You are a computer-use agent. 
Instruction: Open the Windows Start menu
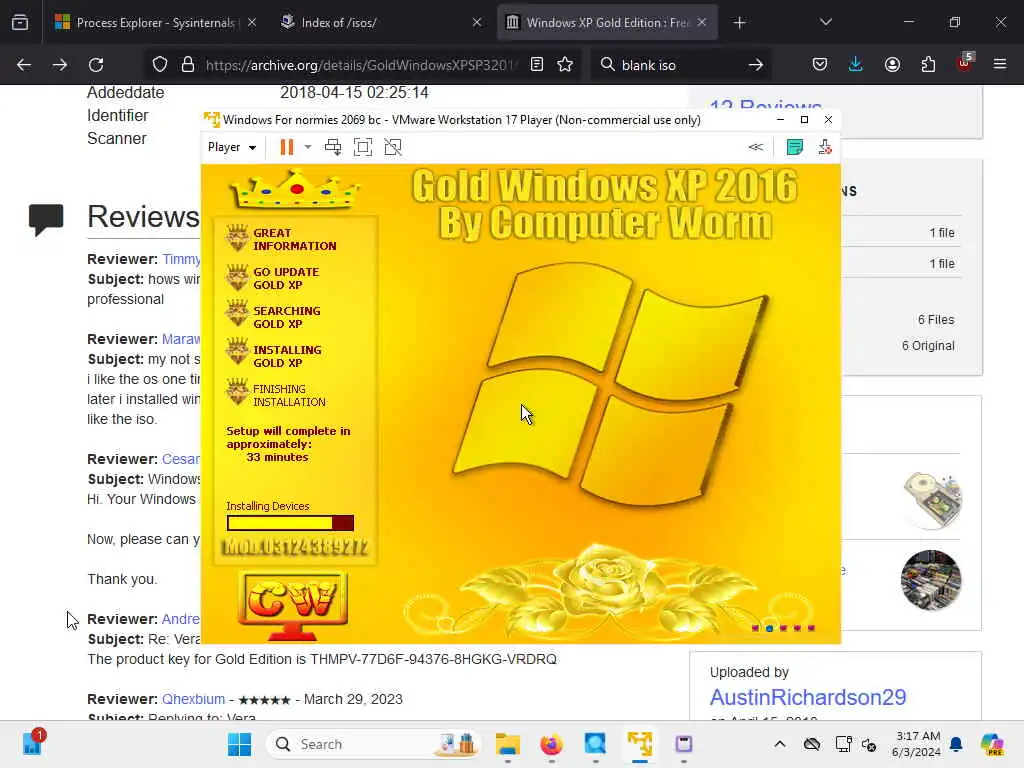239,744
